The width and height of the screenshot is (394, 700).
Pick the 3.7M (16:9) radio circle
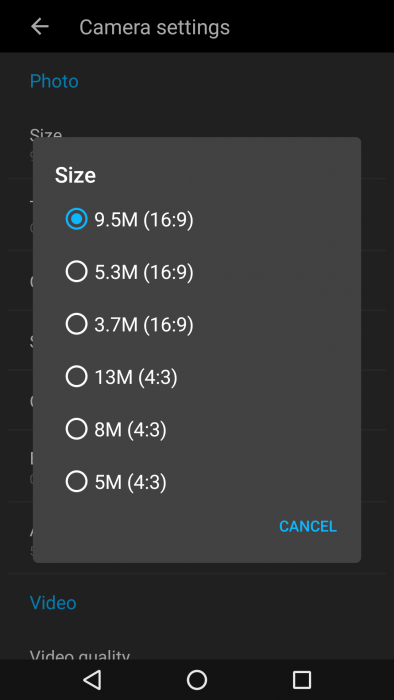click(76, 324)
